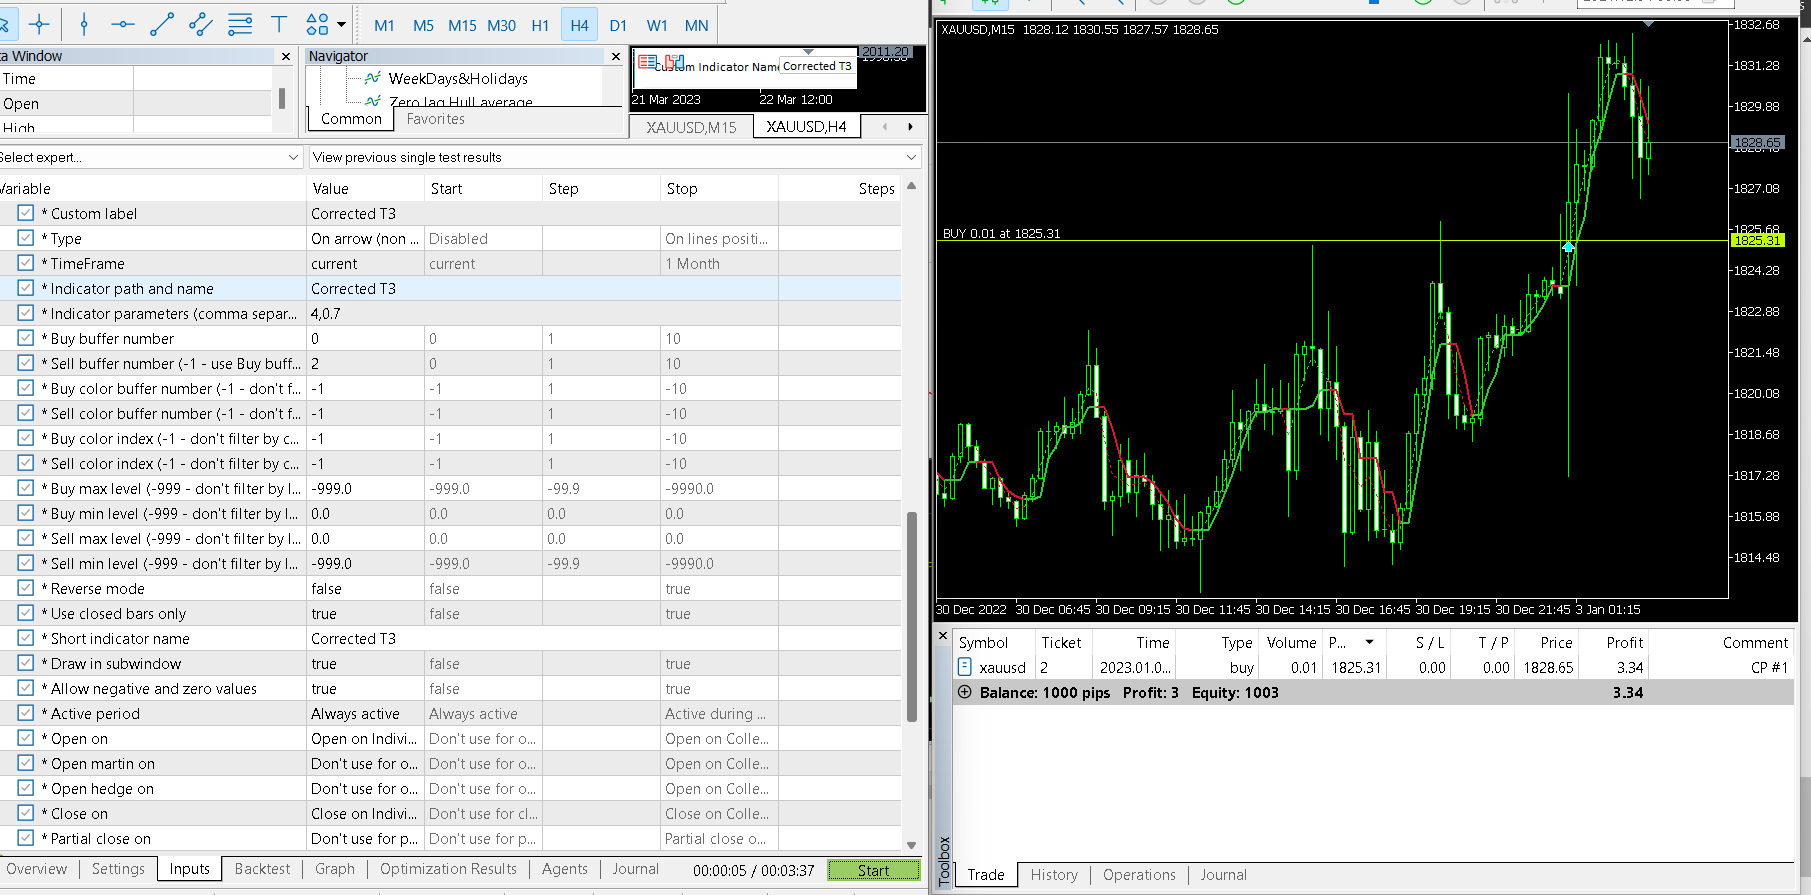Open the P... column sort dropdown
The image size is (1811, 895).
pos(1369,642)
